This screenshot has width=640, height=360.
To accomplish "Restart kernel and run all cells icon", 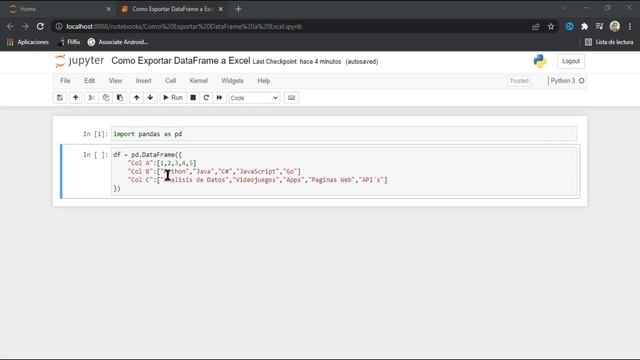I will pyautogui.click(x=220, y=98).
